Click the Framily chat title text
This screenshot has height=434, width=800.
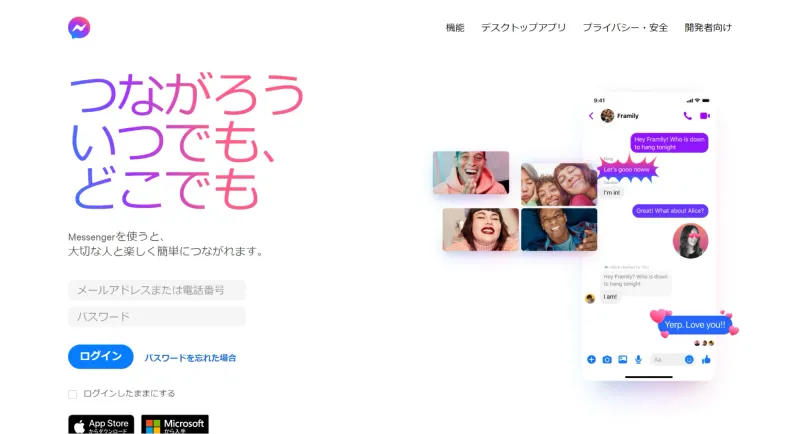(628, 116)
